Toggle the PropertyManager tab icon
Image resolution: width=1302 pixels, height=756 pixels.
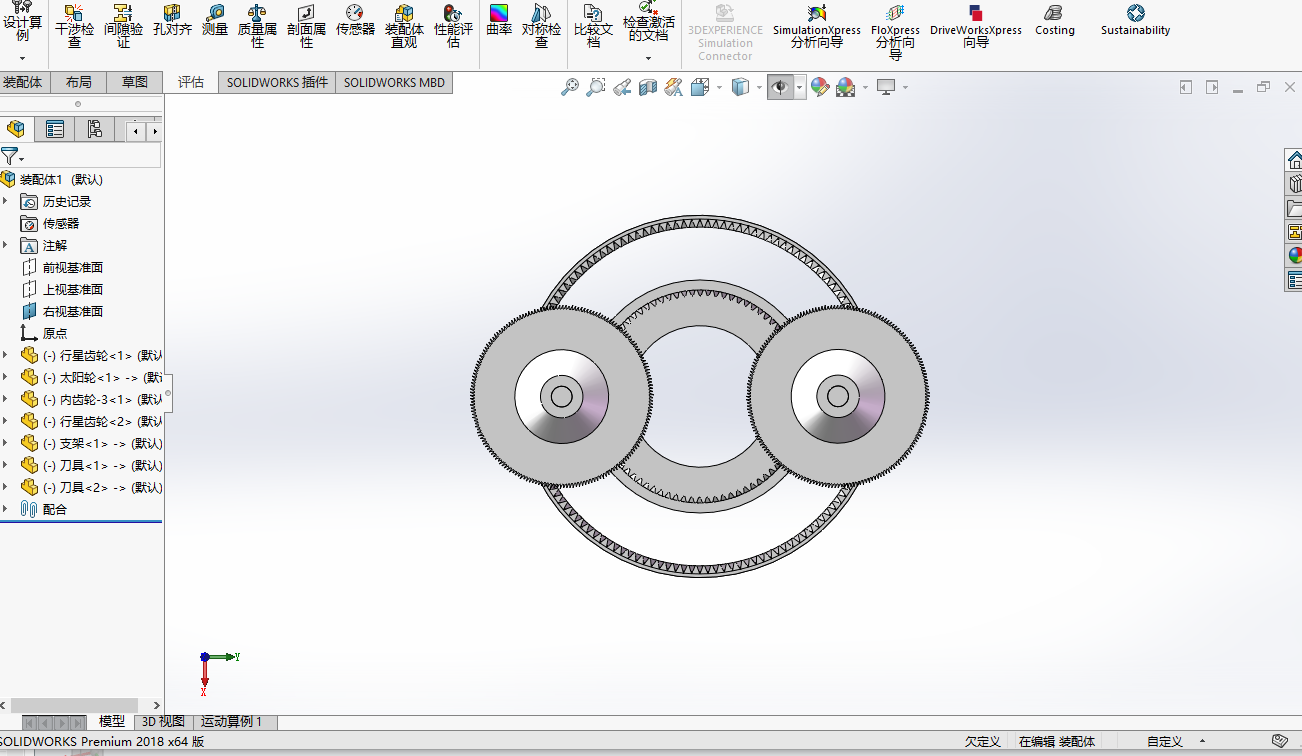pos(55,129)
